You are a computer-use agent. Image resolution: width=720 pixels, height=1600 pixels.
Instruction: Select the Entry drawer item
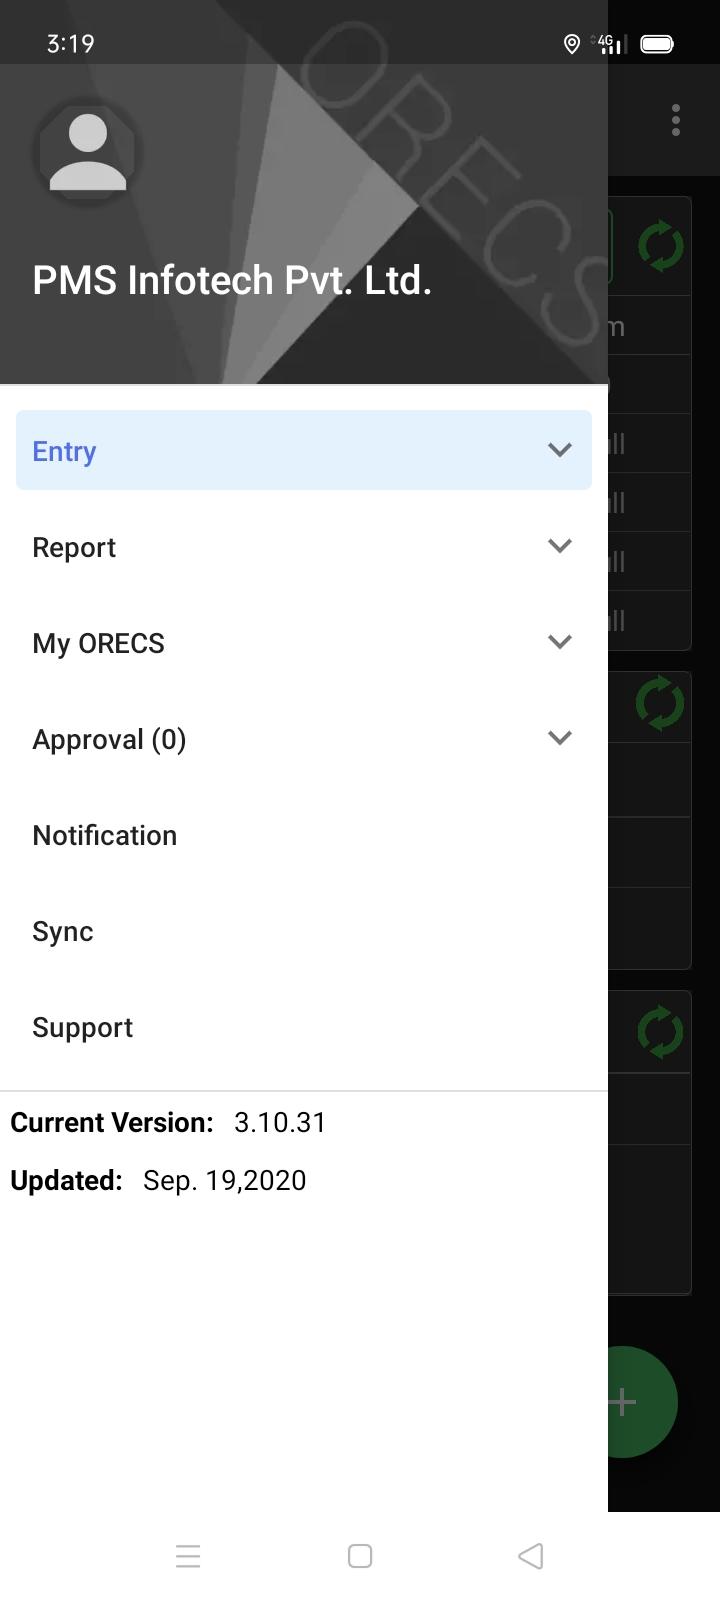[x=304, y=450]
